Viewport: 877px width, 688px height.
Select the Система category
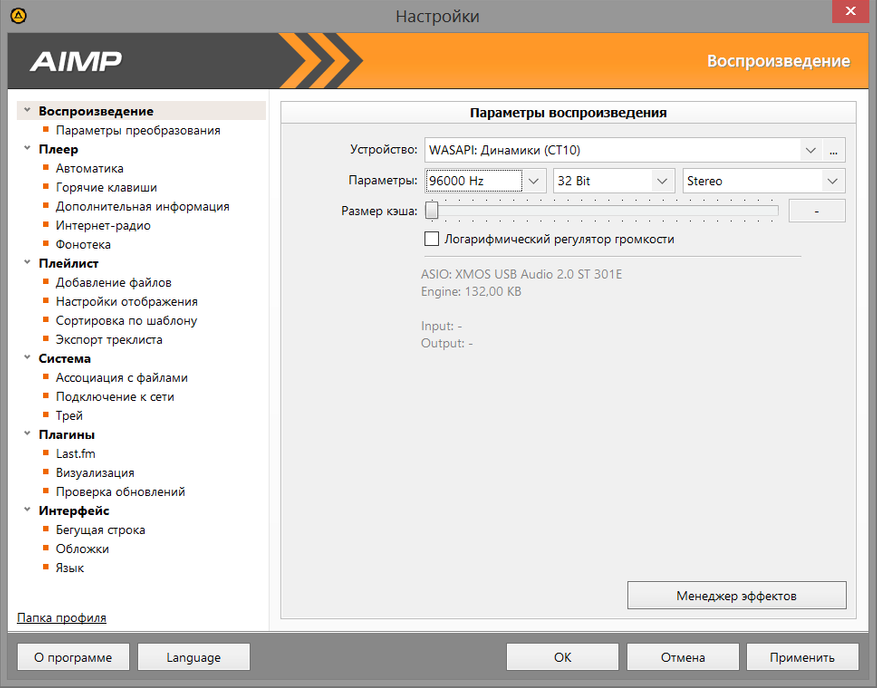click(64, 358)
